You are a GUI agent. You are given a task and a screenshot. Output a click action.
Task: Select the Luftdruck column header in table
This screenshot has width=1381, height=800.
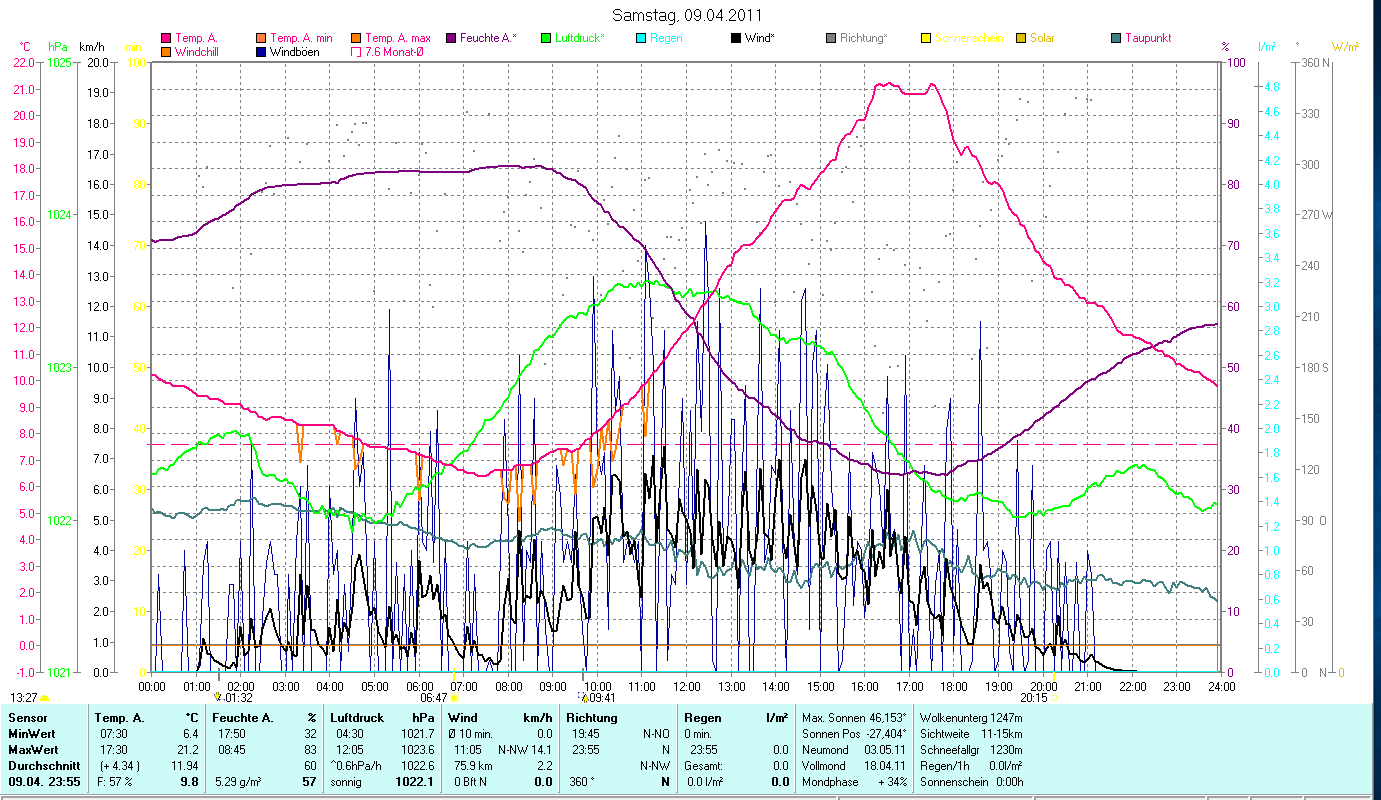click(358, 718)
